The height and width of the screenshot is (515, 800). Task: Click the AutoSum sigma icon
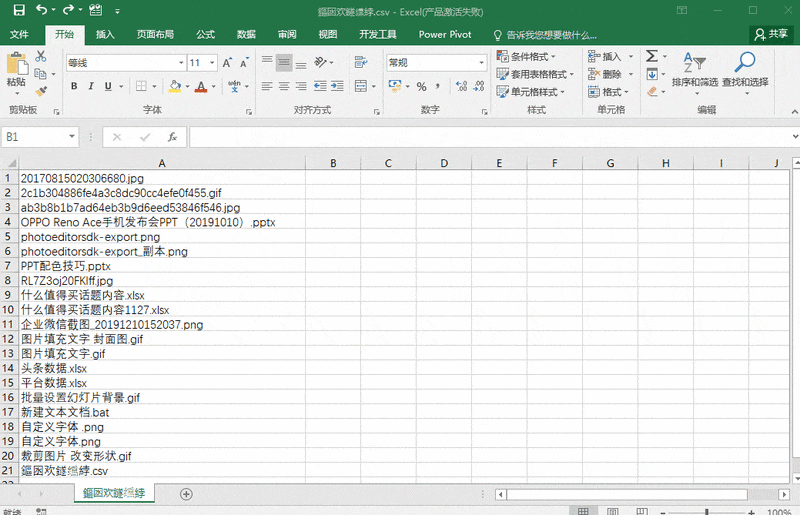(651, 57)
